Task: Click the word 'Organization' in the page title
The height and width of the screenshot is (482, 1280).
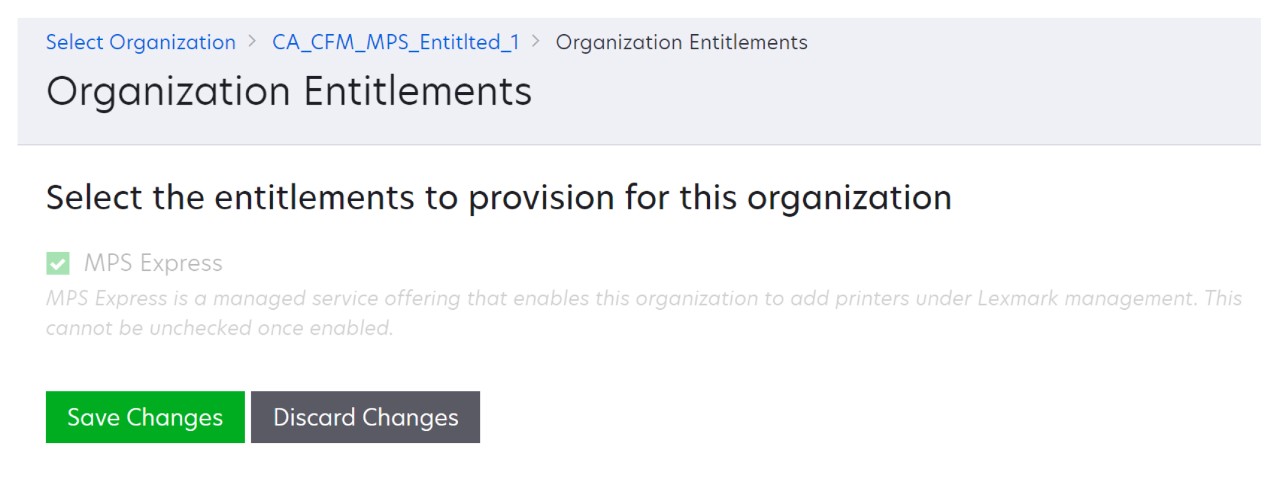Action: point(169,91)
